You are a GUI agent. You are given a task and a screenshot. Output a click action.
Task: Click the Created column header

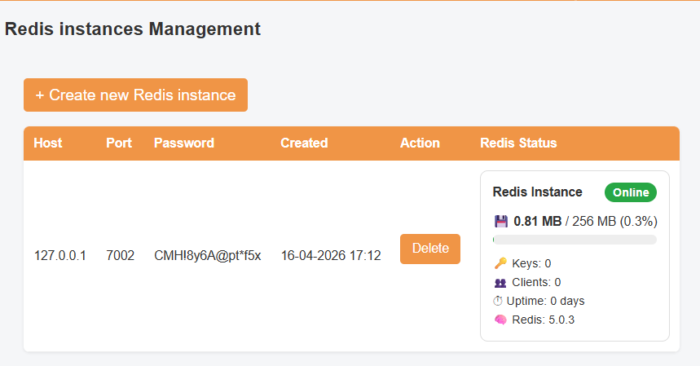point(304,143)
